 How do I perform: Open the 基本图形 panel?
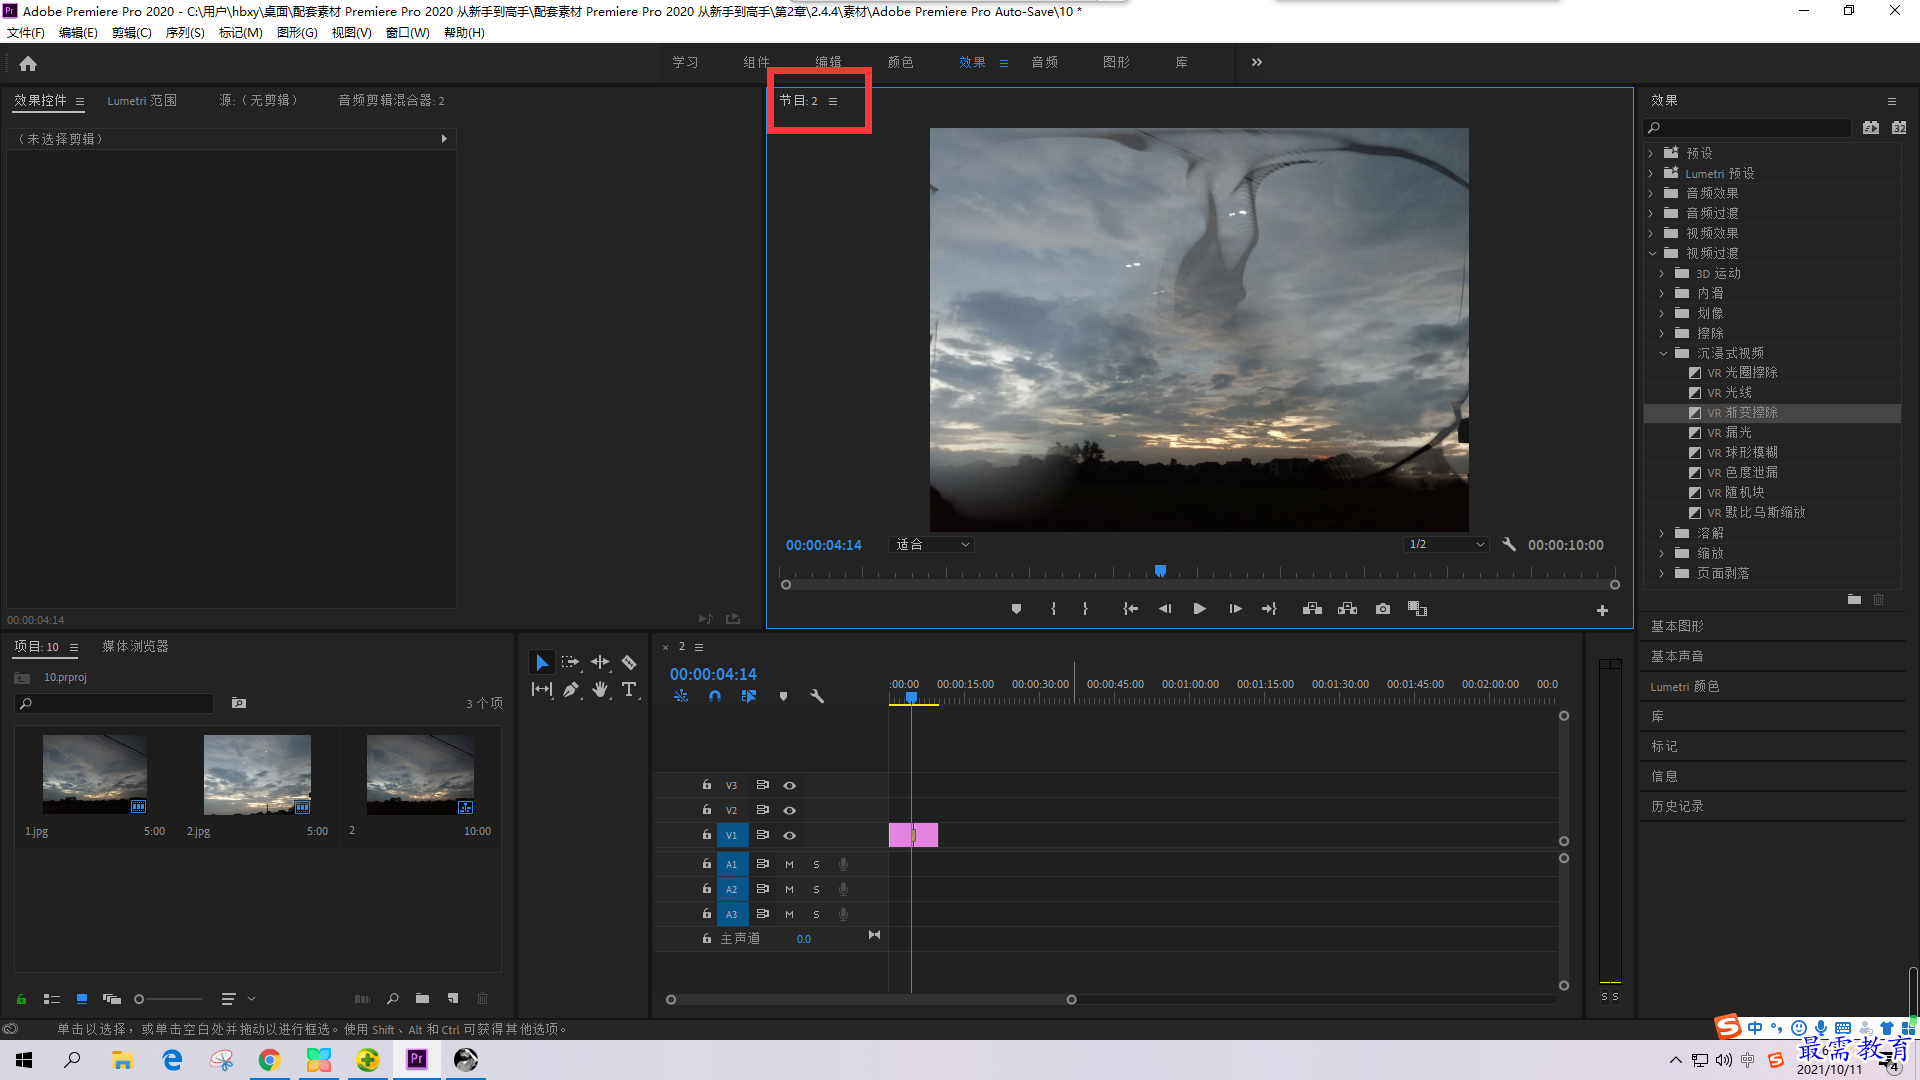click(x=1677, y=626)
